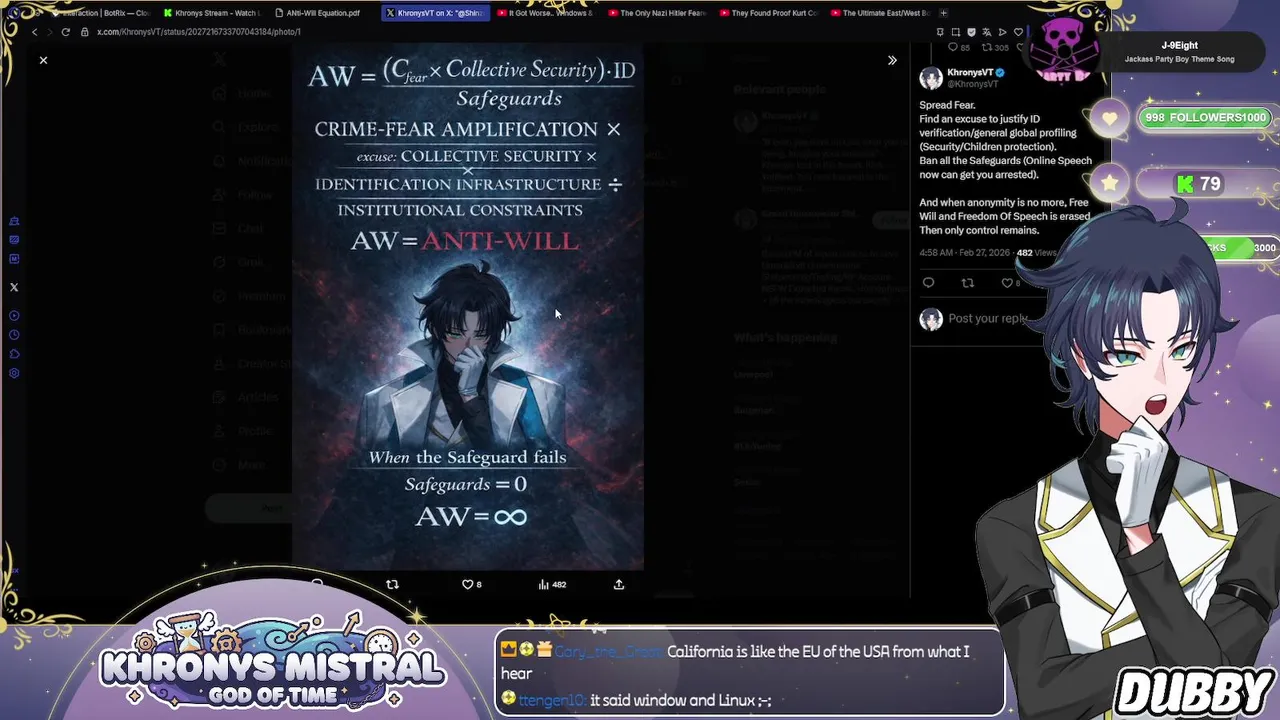Screen dimensions: 1280x720
Task: Click the J-9Eight now playing song title
Action: click(x=1179, y=45)
